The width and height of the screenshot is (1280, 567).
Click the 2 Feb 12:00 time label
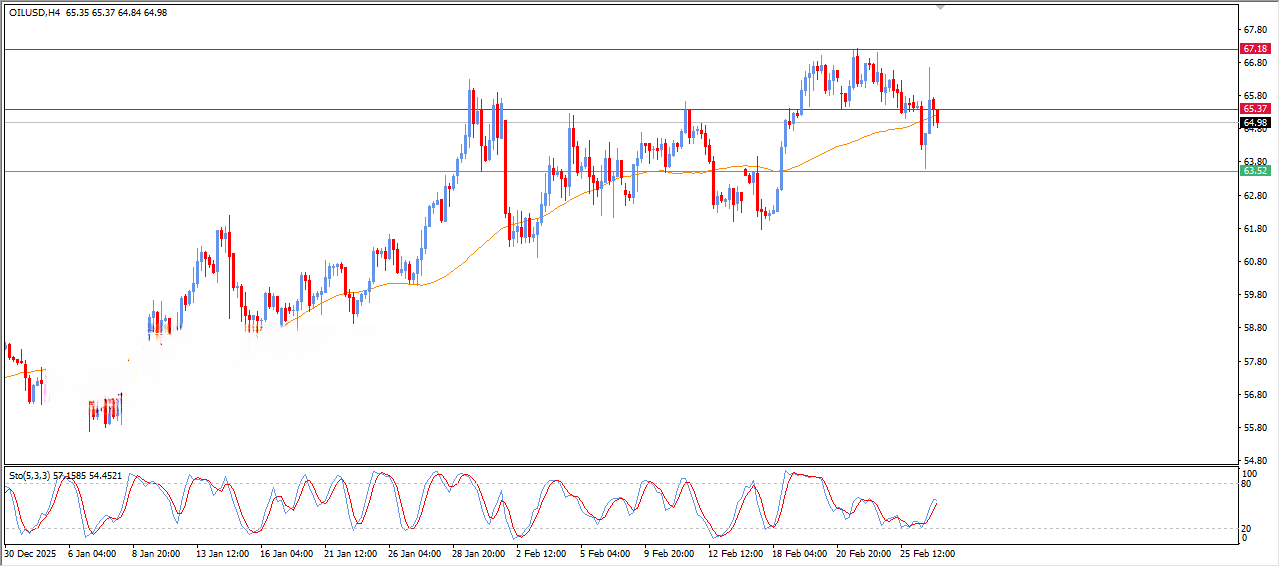point(540,553)
